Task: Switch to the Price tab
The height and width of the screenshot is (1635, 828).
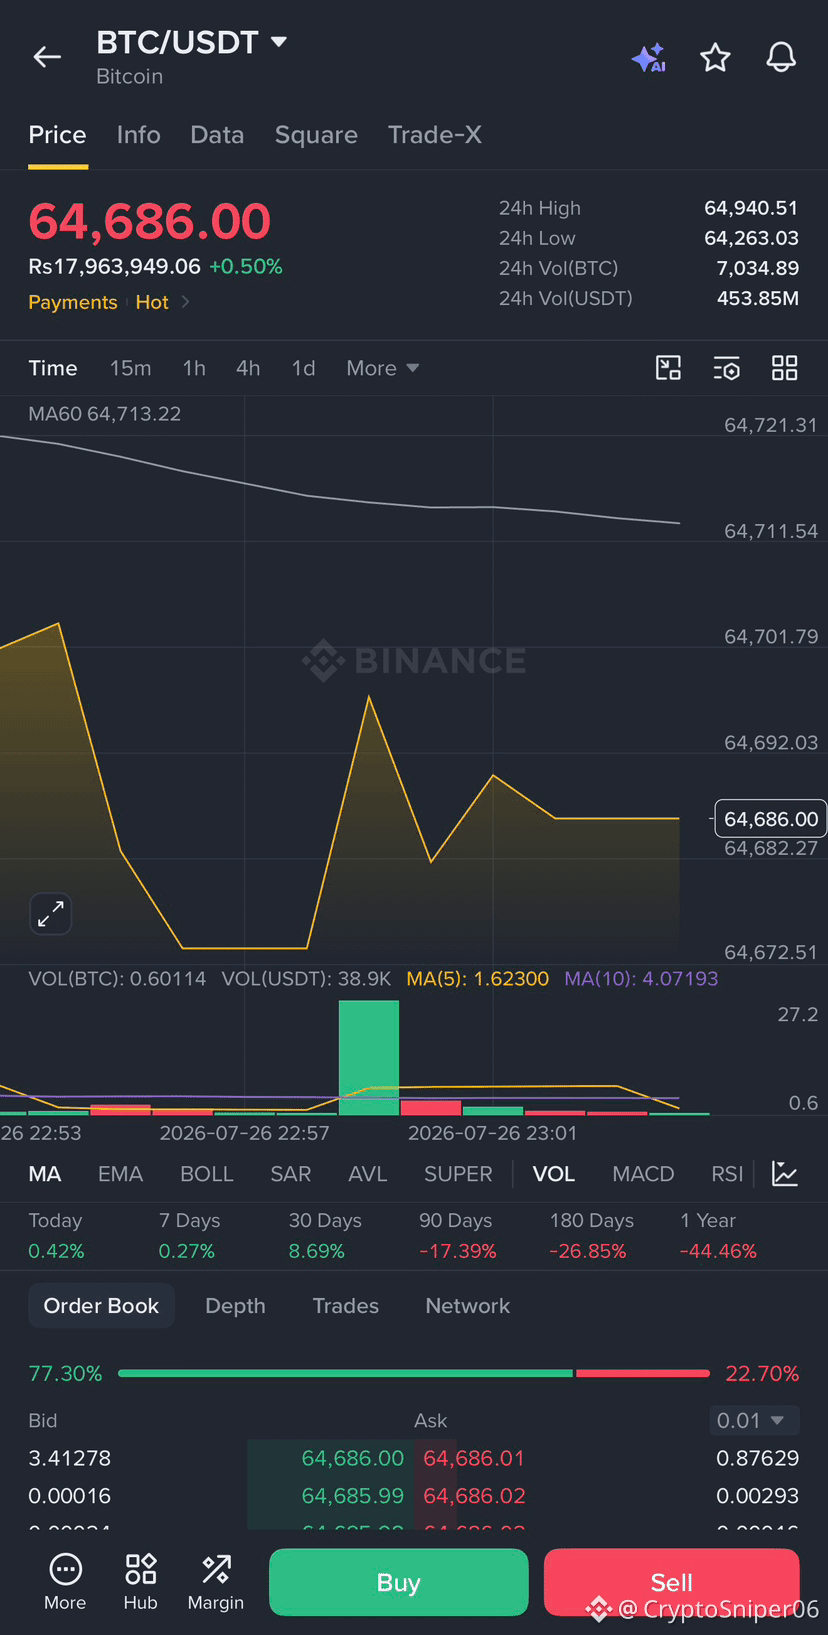Action: [57, 135]
